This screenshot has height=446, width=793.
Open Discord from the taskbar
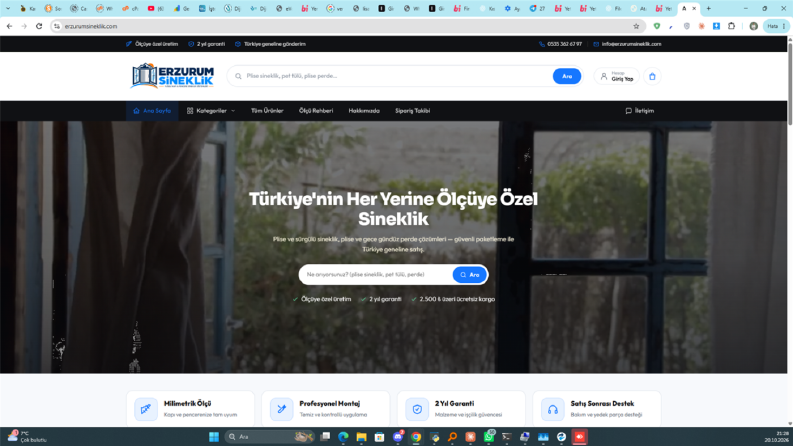click(398, 437)
